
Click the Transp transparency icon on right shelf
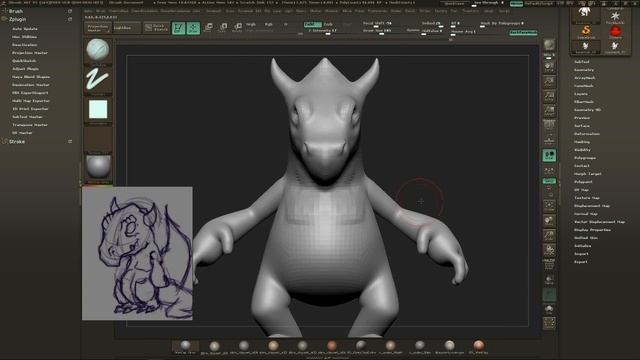[549, 280]
